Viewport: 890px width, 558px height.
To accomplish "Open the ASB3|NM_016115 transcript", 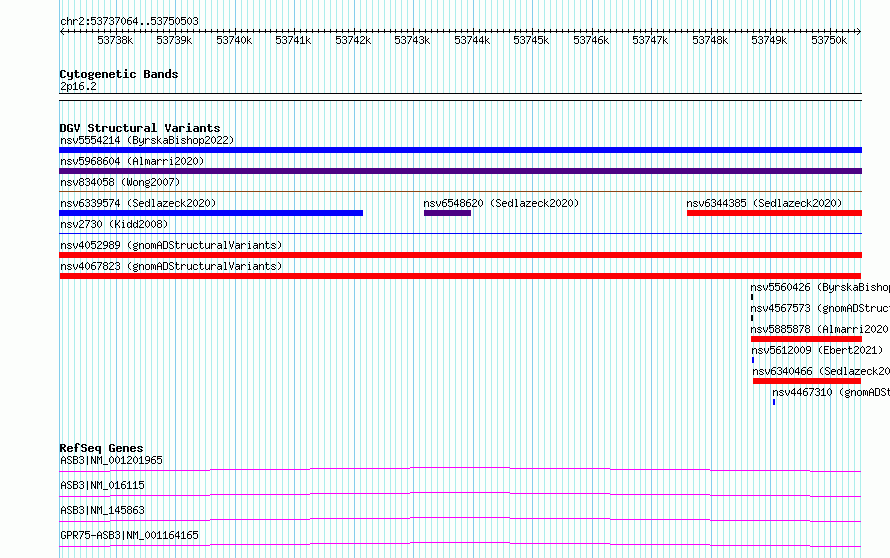I will point(102,485).
